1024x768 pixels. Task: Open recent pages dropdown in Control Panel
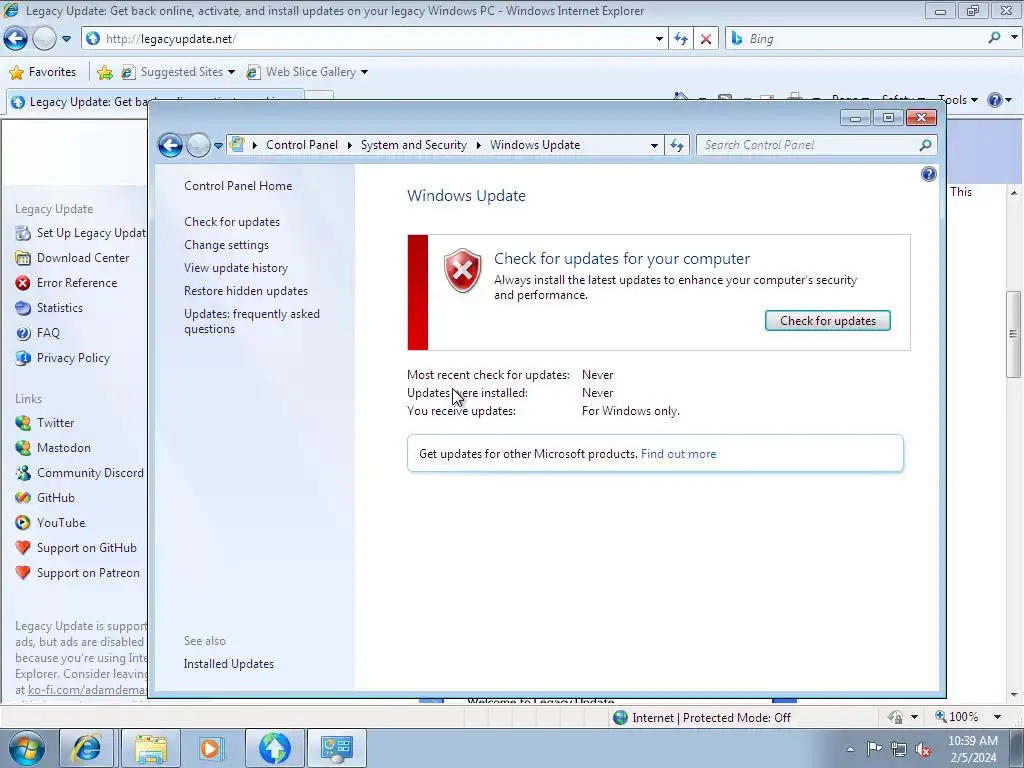click(x=218, y=146)
